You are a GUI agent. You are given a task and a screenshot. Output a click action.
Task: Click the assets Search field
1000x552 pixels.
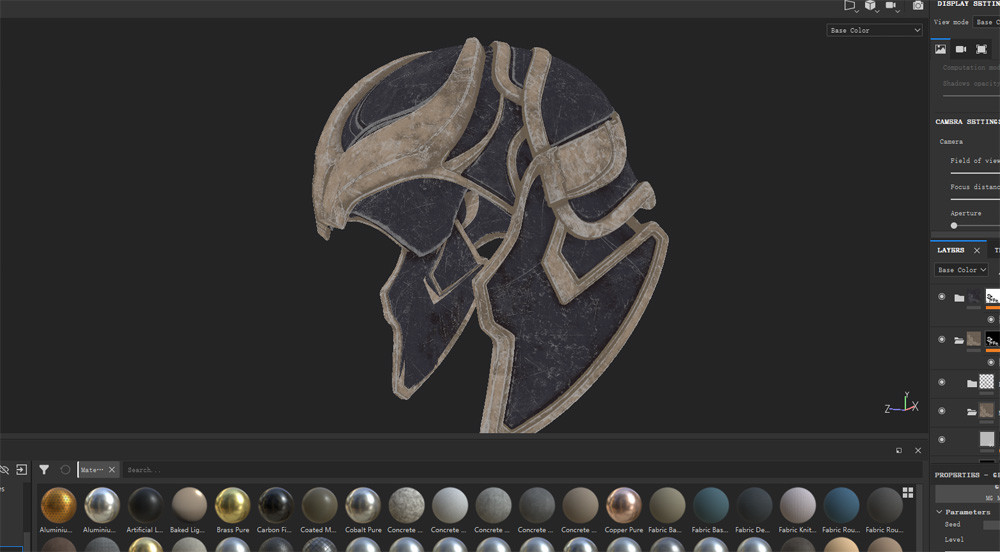(x=522, y=470)
